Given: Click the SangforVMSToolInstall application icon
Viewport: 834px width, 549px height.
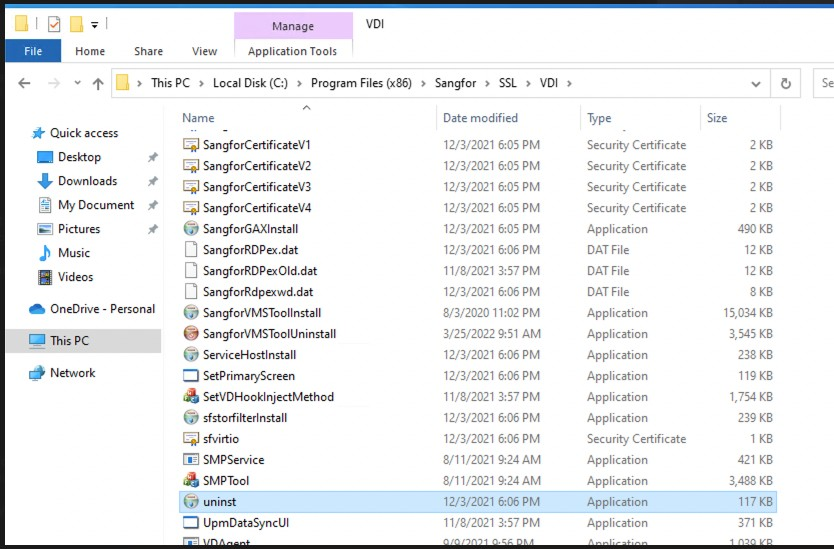Looking at the screenshot, I should click(x=190, y=313).
